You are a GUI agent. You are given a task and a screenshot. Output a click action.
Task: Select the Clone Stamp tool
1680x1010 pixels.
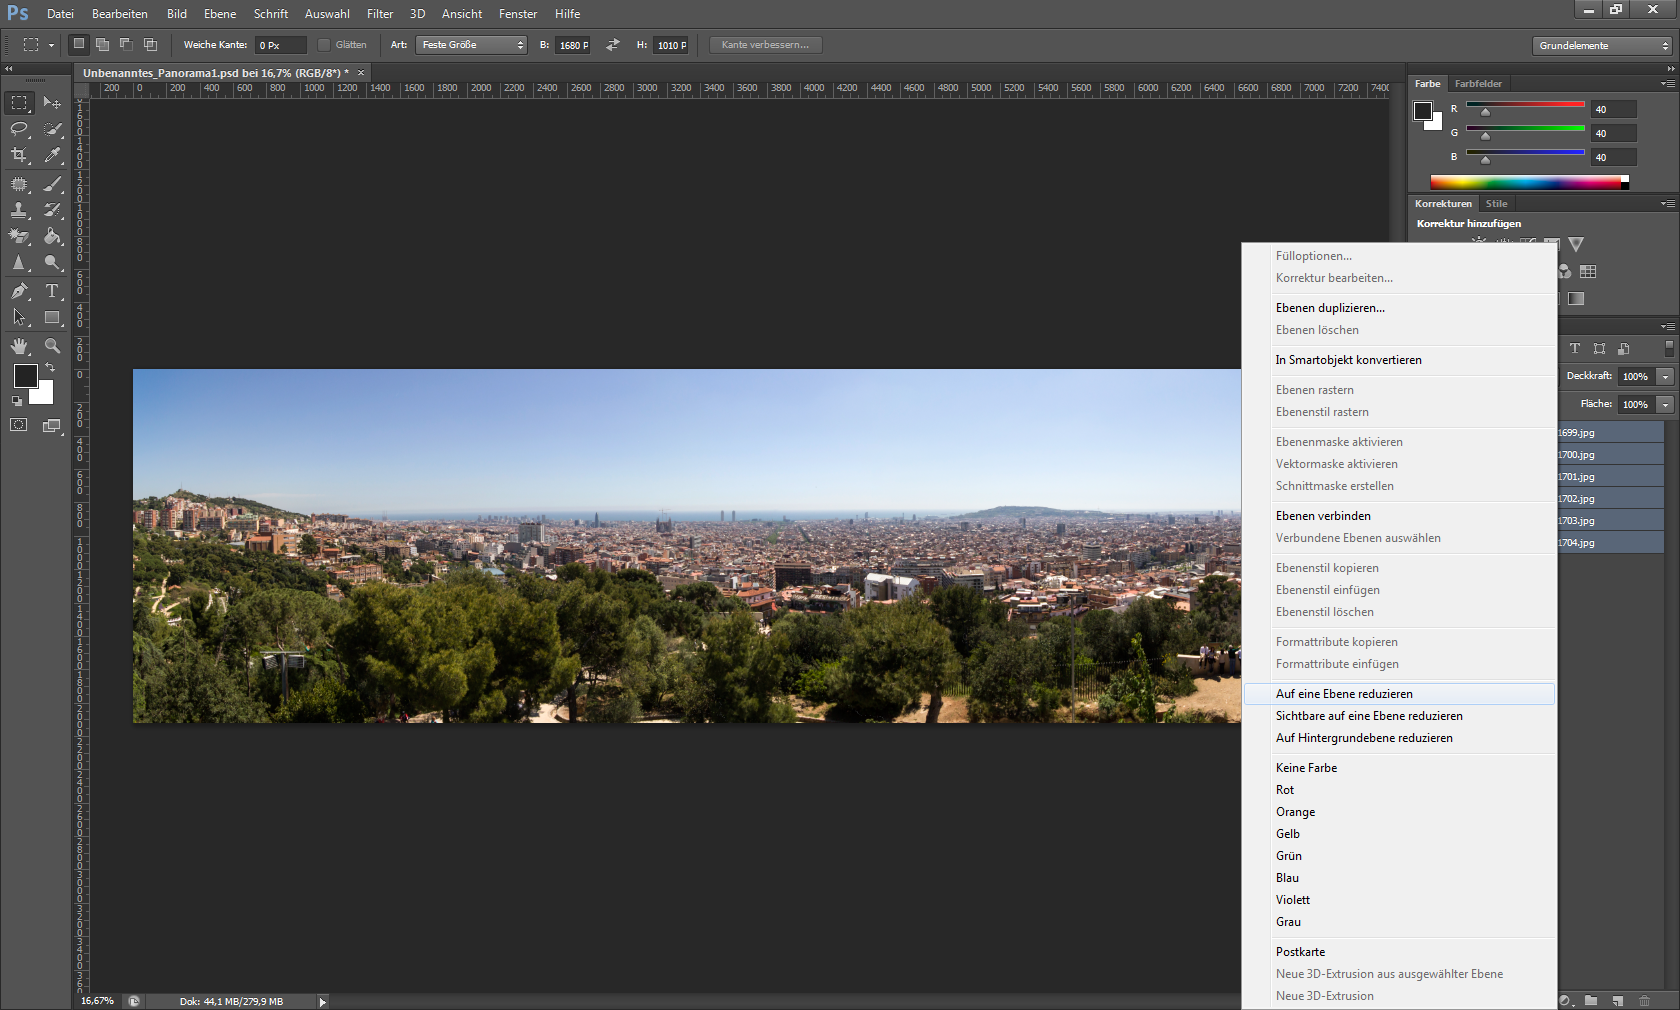19,210
